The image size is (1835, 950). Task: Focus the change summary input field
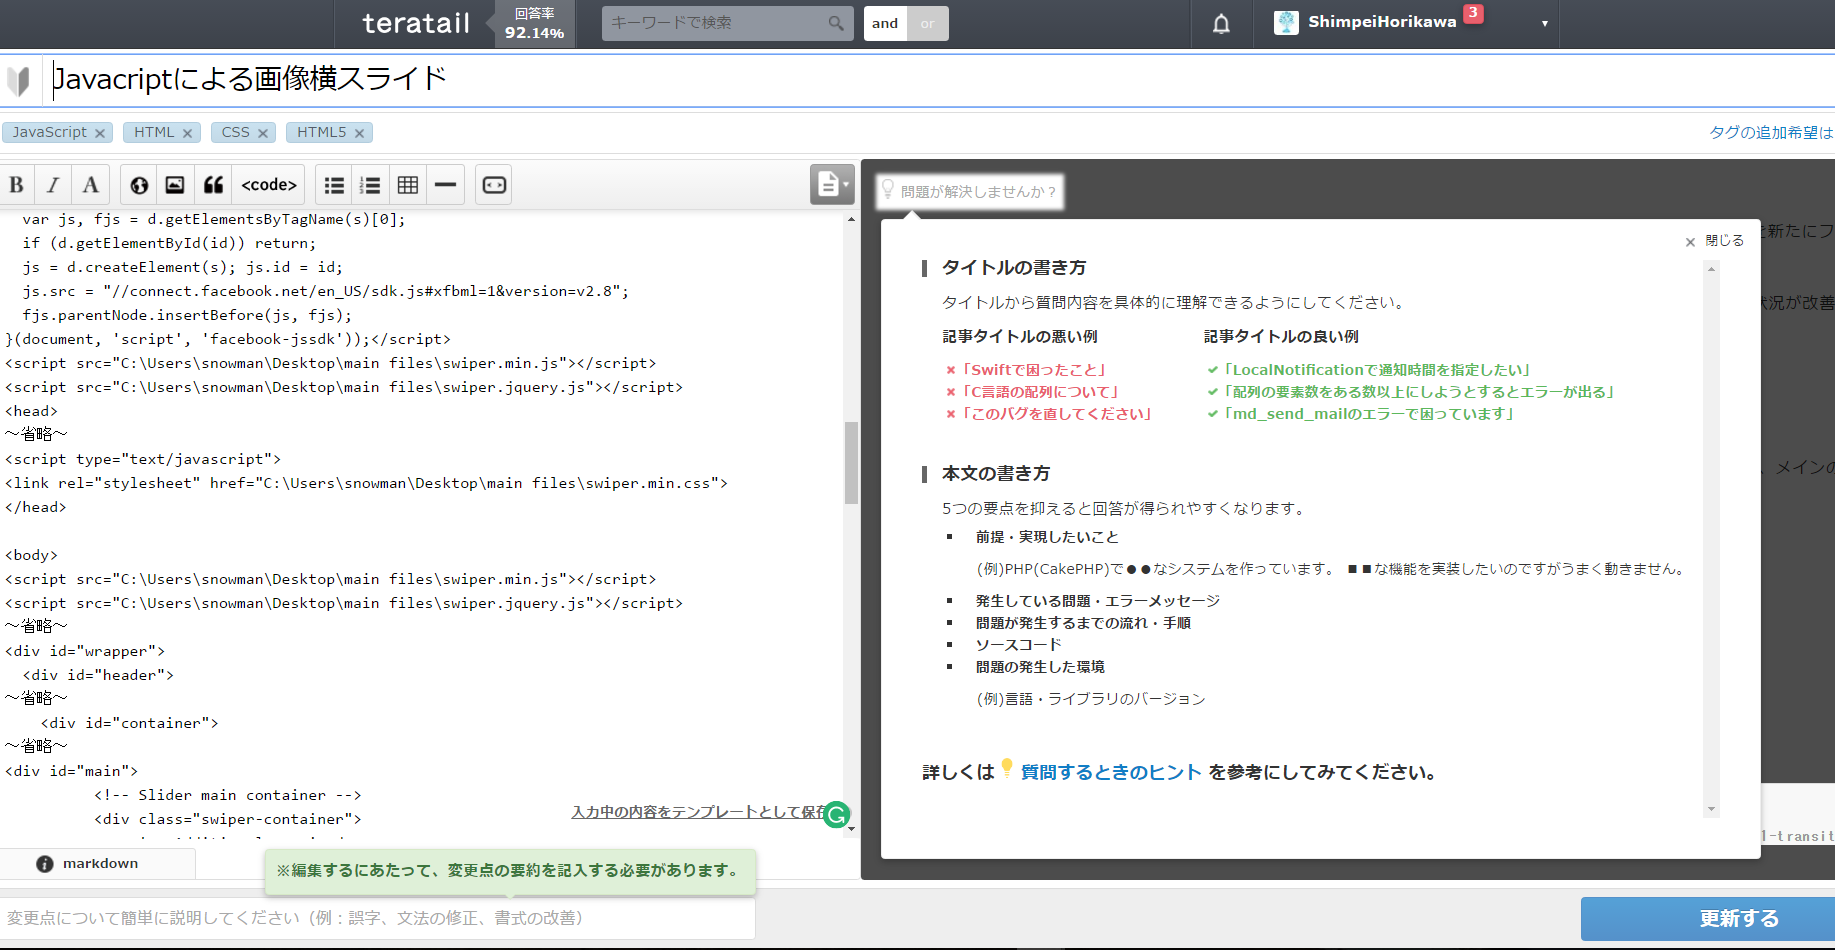377,918
